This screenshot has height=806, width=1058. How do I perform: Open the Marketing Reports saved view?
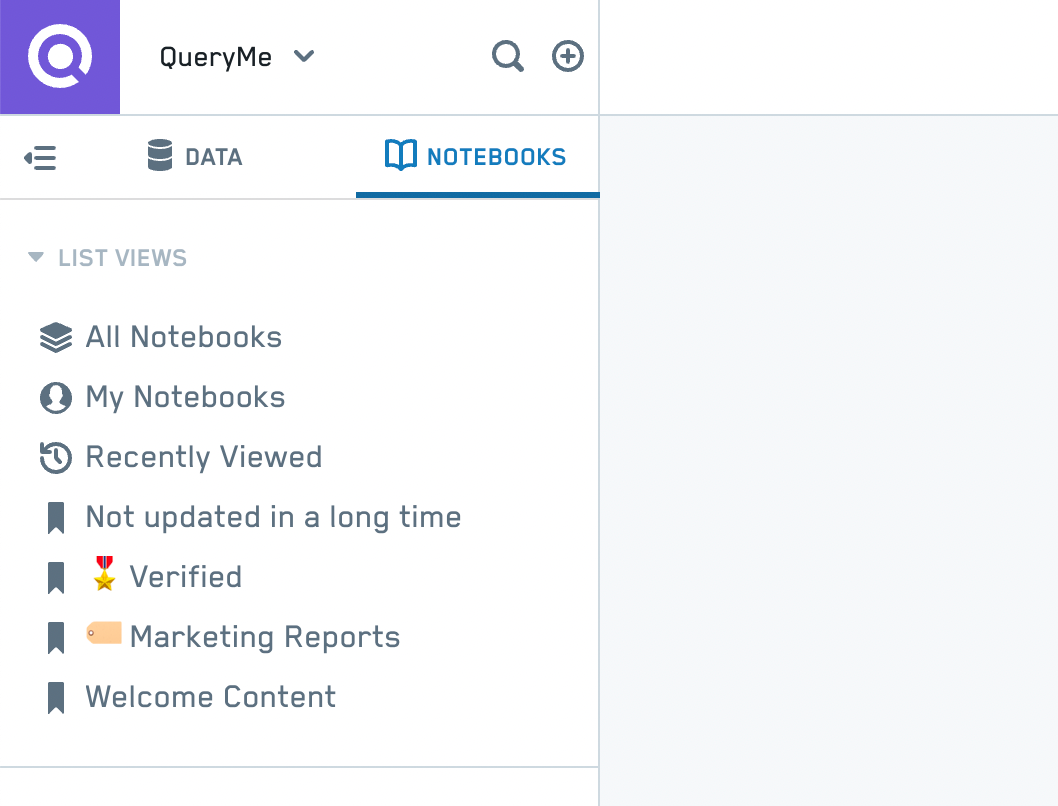(264, 638)
